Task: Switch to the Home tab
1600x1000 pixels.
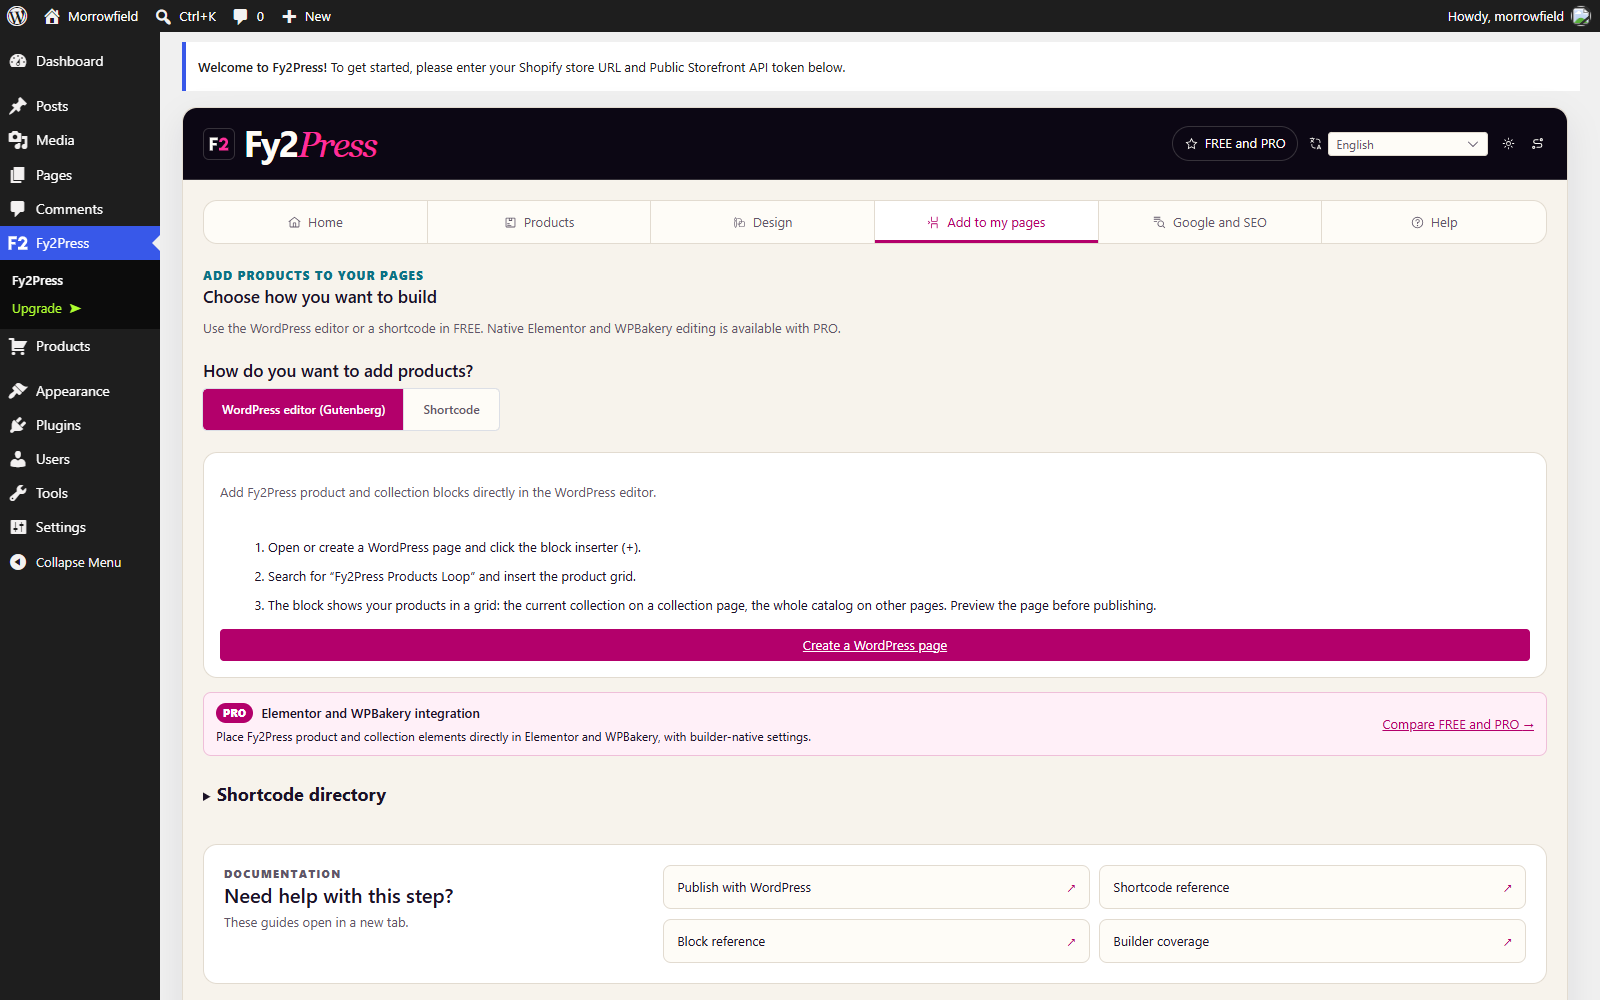Action: click(315, 222)
